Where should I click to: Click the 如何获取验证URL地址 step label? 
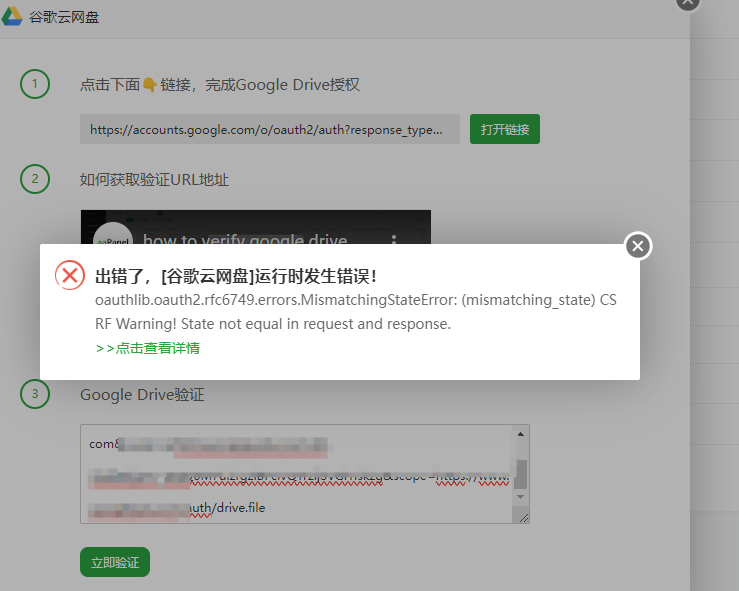[154, 180]
